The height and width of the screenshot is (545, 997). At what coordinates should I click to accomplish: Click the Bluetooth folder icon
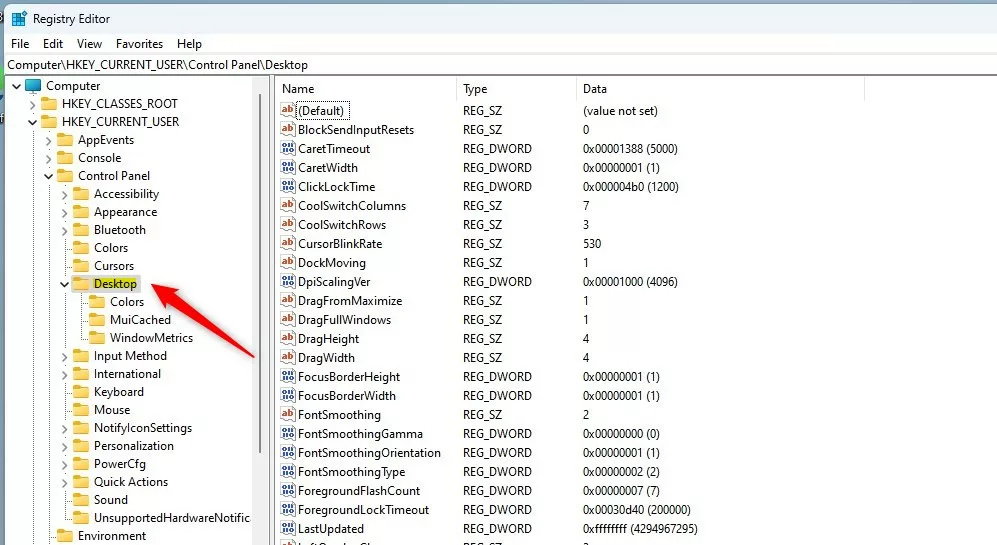(81, 230)
